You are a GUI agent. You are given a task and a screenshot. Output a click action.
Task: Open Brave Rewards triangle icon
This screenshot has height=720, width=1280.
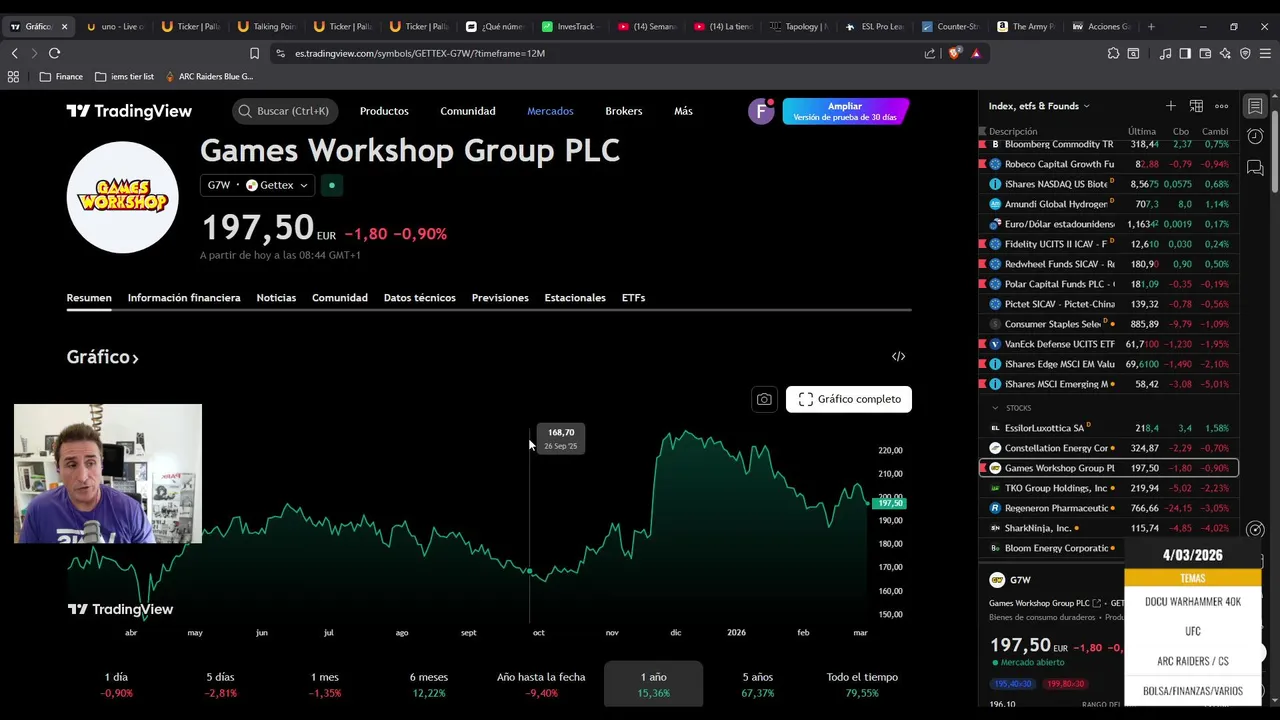[976, 53]
